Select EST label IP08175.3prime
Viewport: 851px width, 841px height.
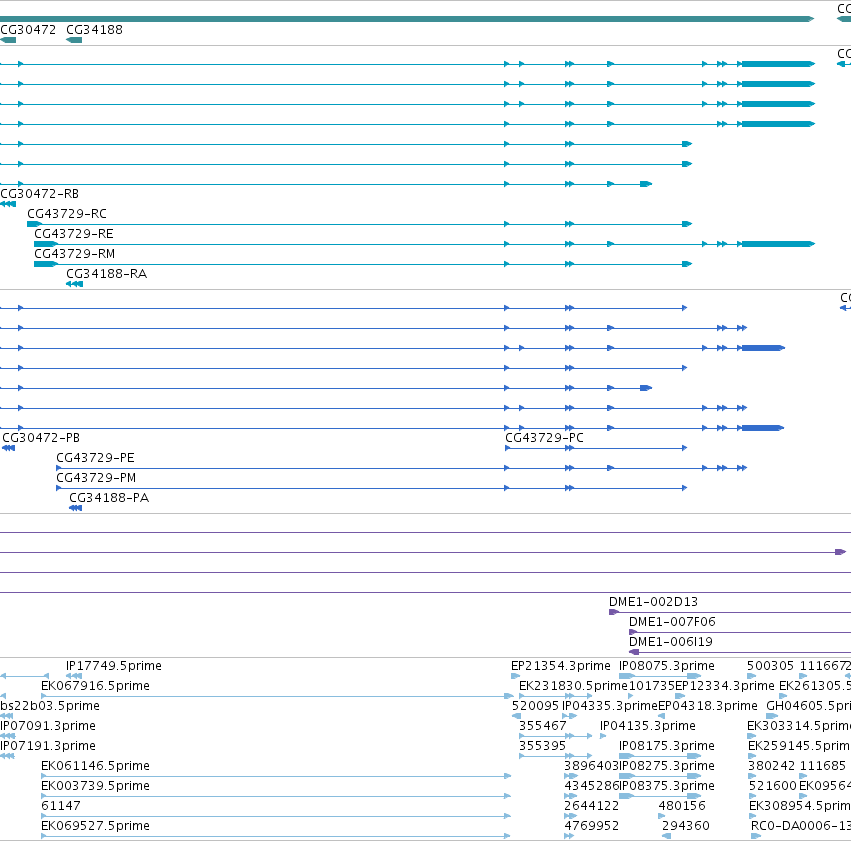[667, 746]
